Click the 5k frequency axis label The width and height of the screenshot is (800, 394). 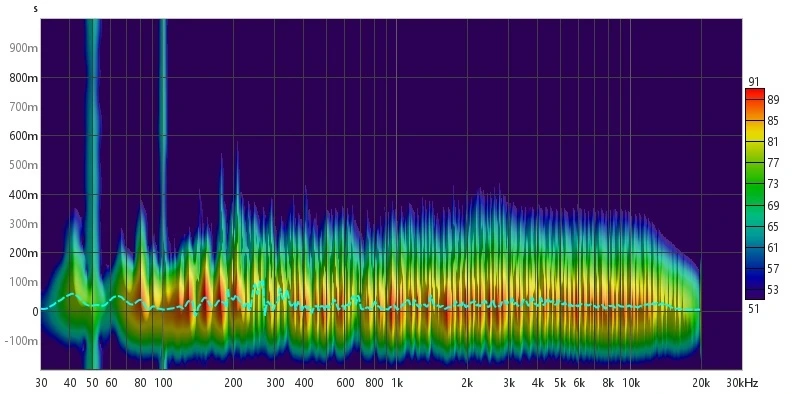[560, 383]
